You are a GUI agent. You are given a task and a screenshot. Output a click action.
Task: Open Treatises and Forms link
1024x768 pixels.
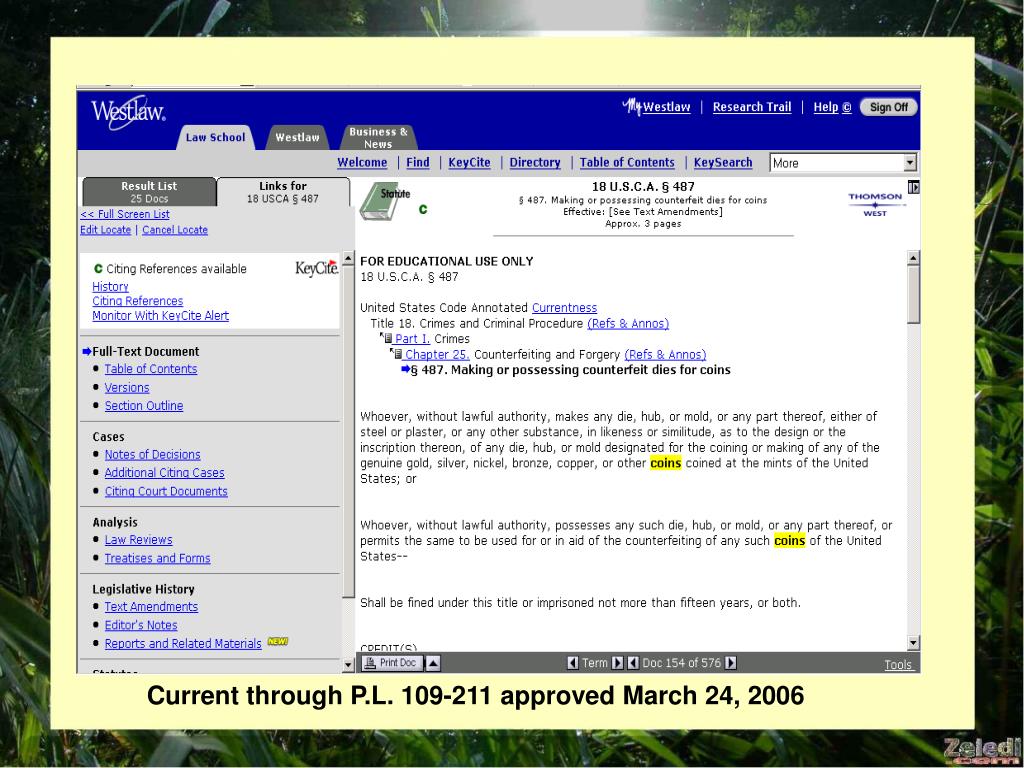coord(157,558)
